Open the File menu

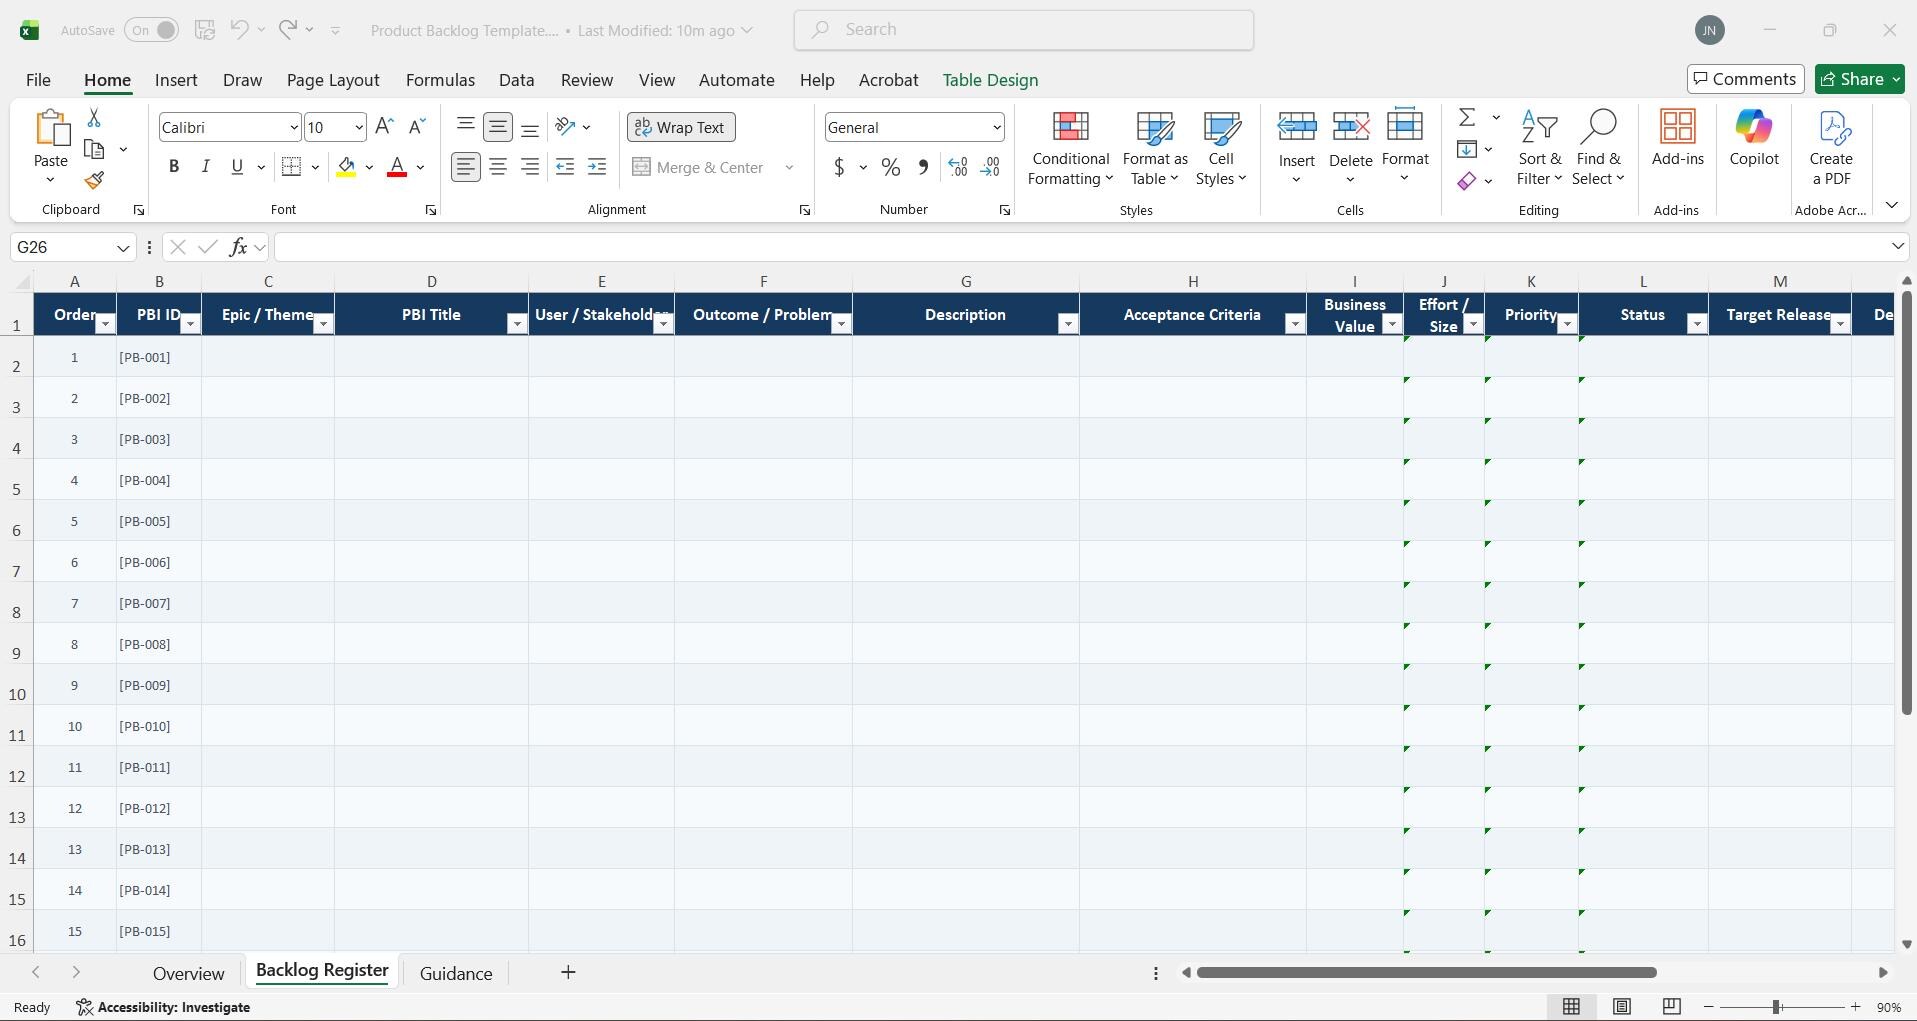pos(38,80)
